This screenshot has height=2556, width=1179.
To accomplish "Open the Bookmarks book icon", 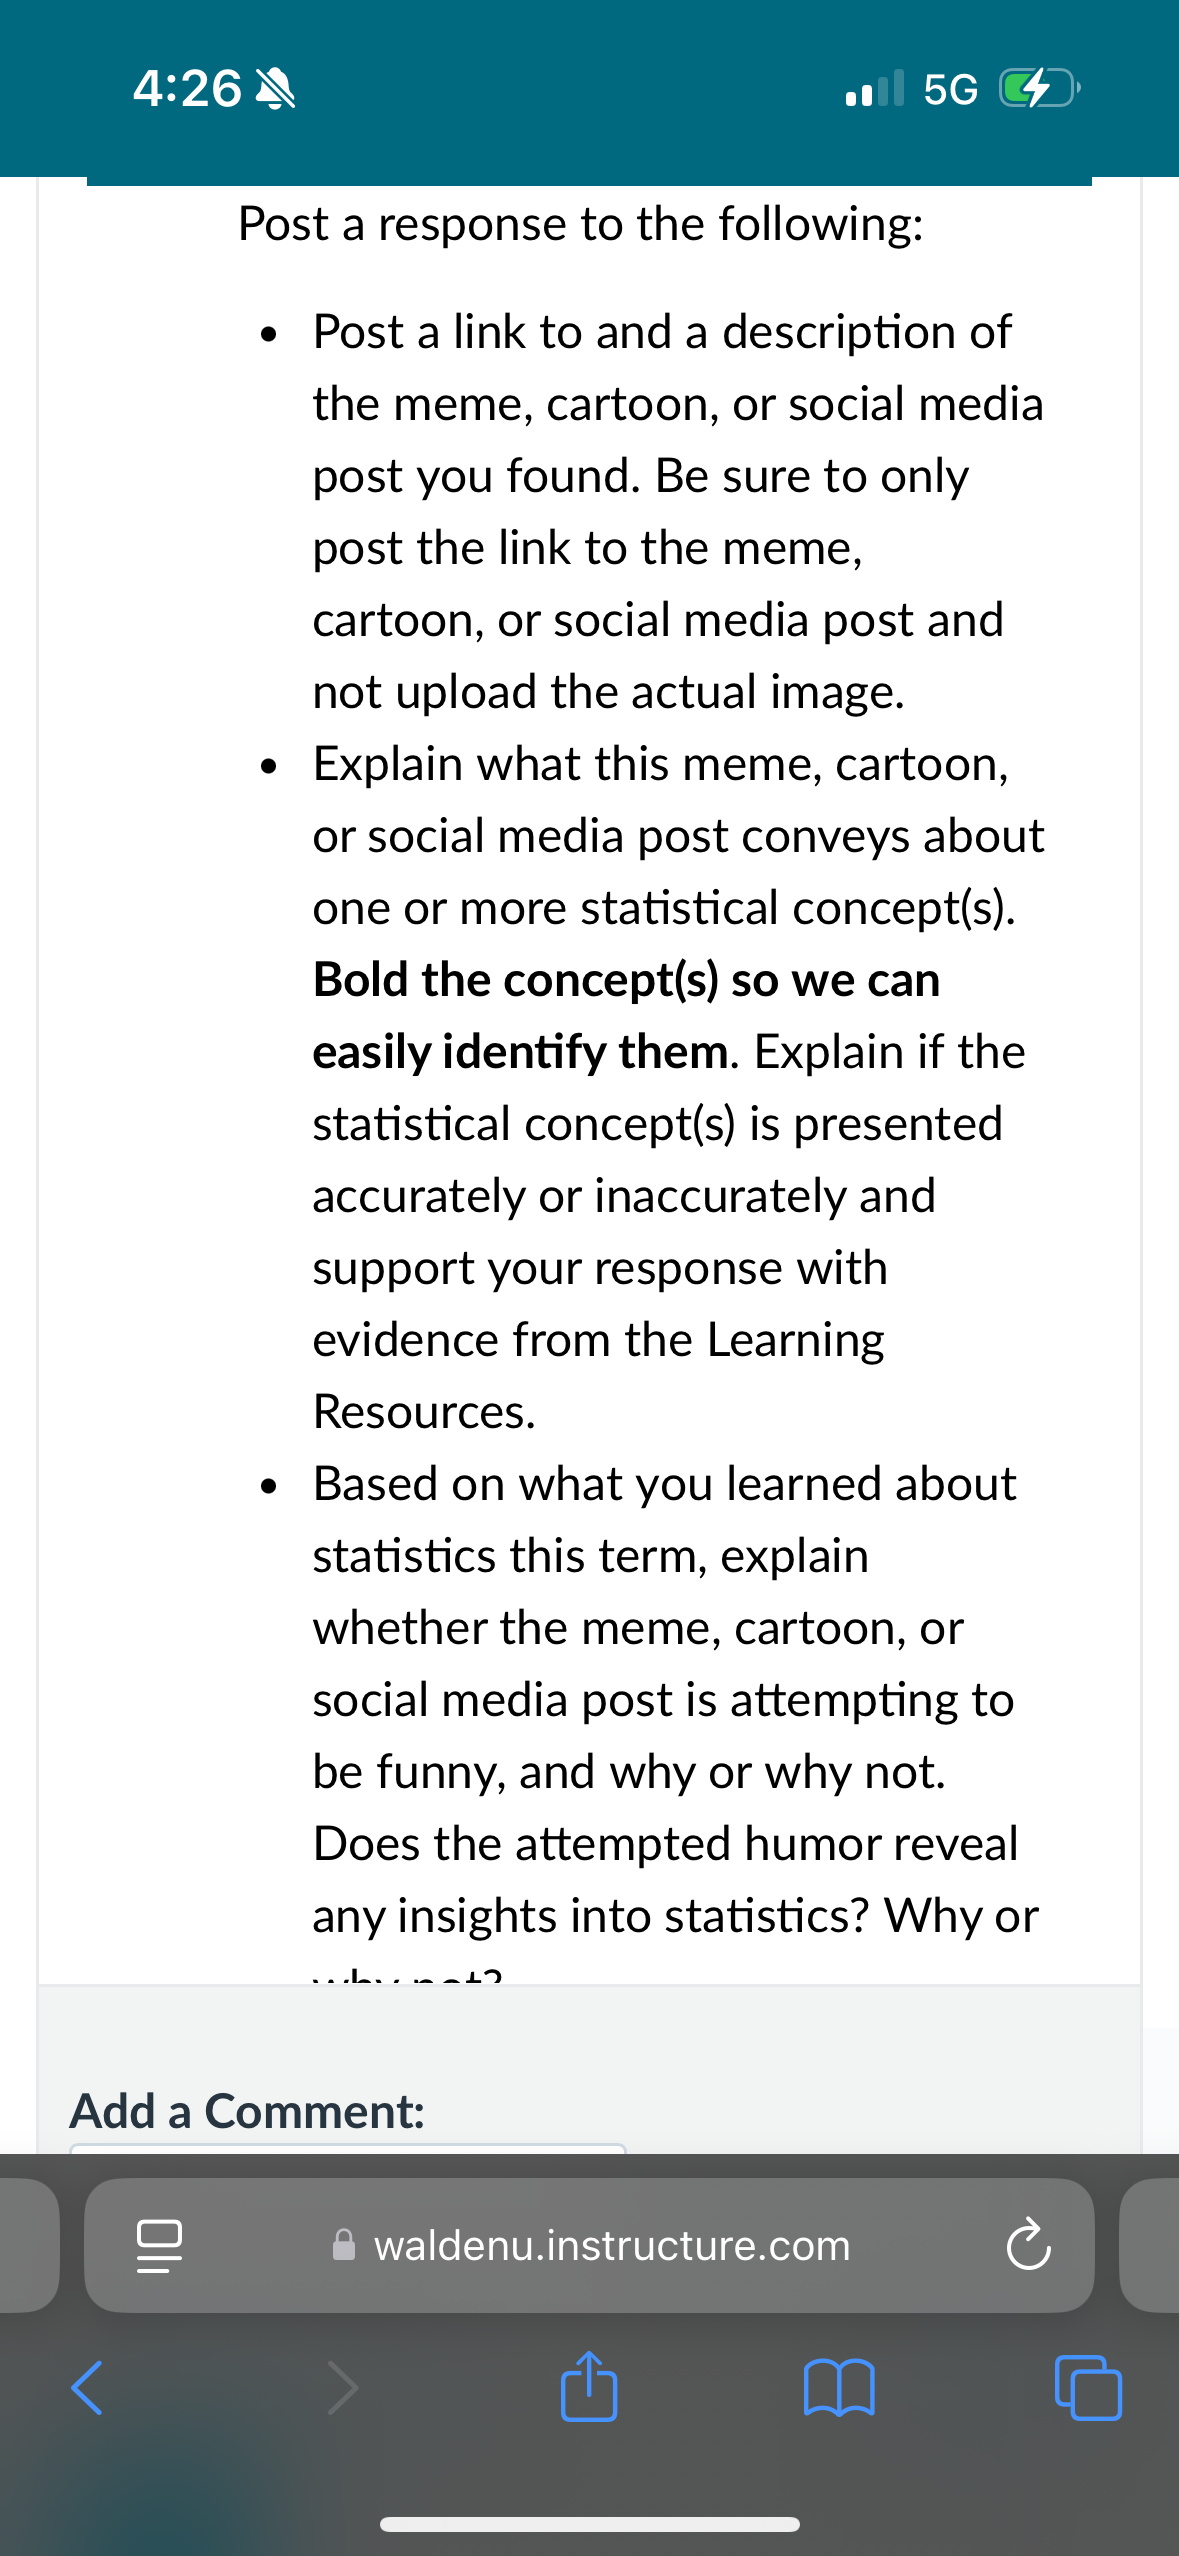I will coord(839,2388).
